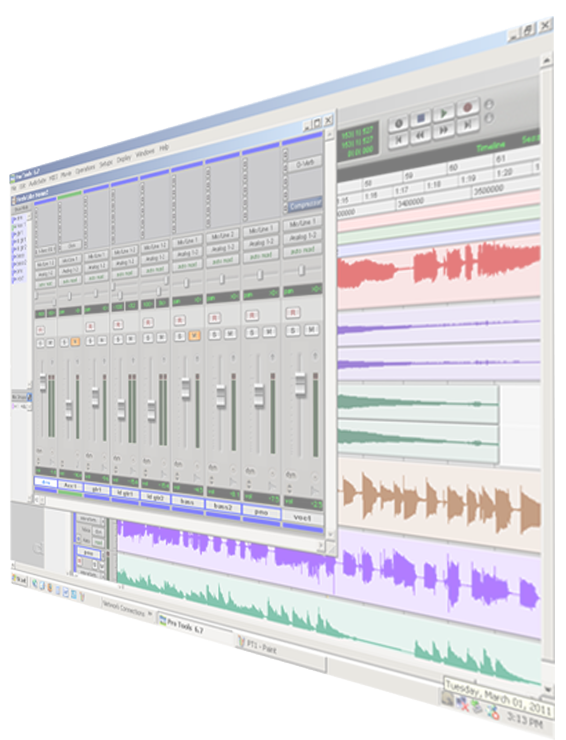Toggle Mute on the voc1 channel
The width and height of the screenshot is (566, 740).
(311, 329)
